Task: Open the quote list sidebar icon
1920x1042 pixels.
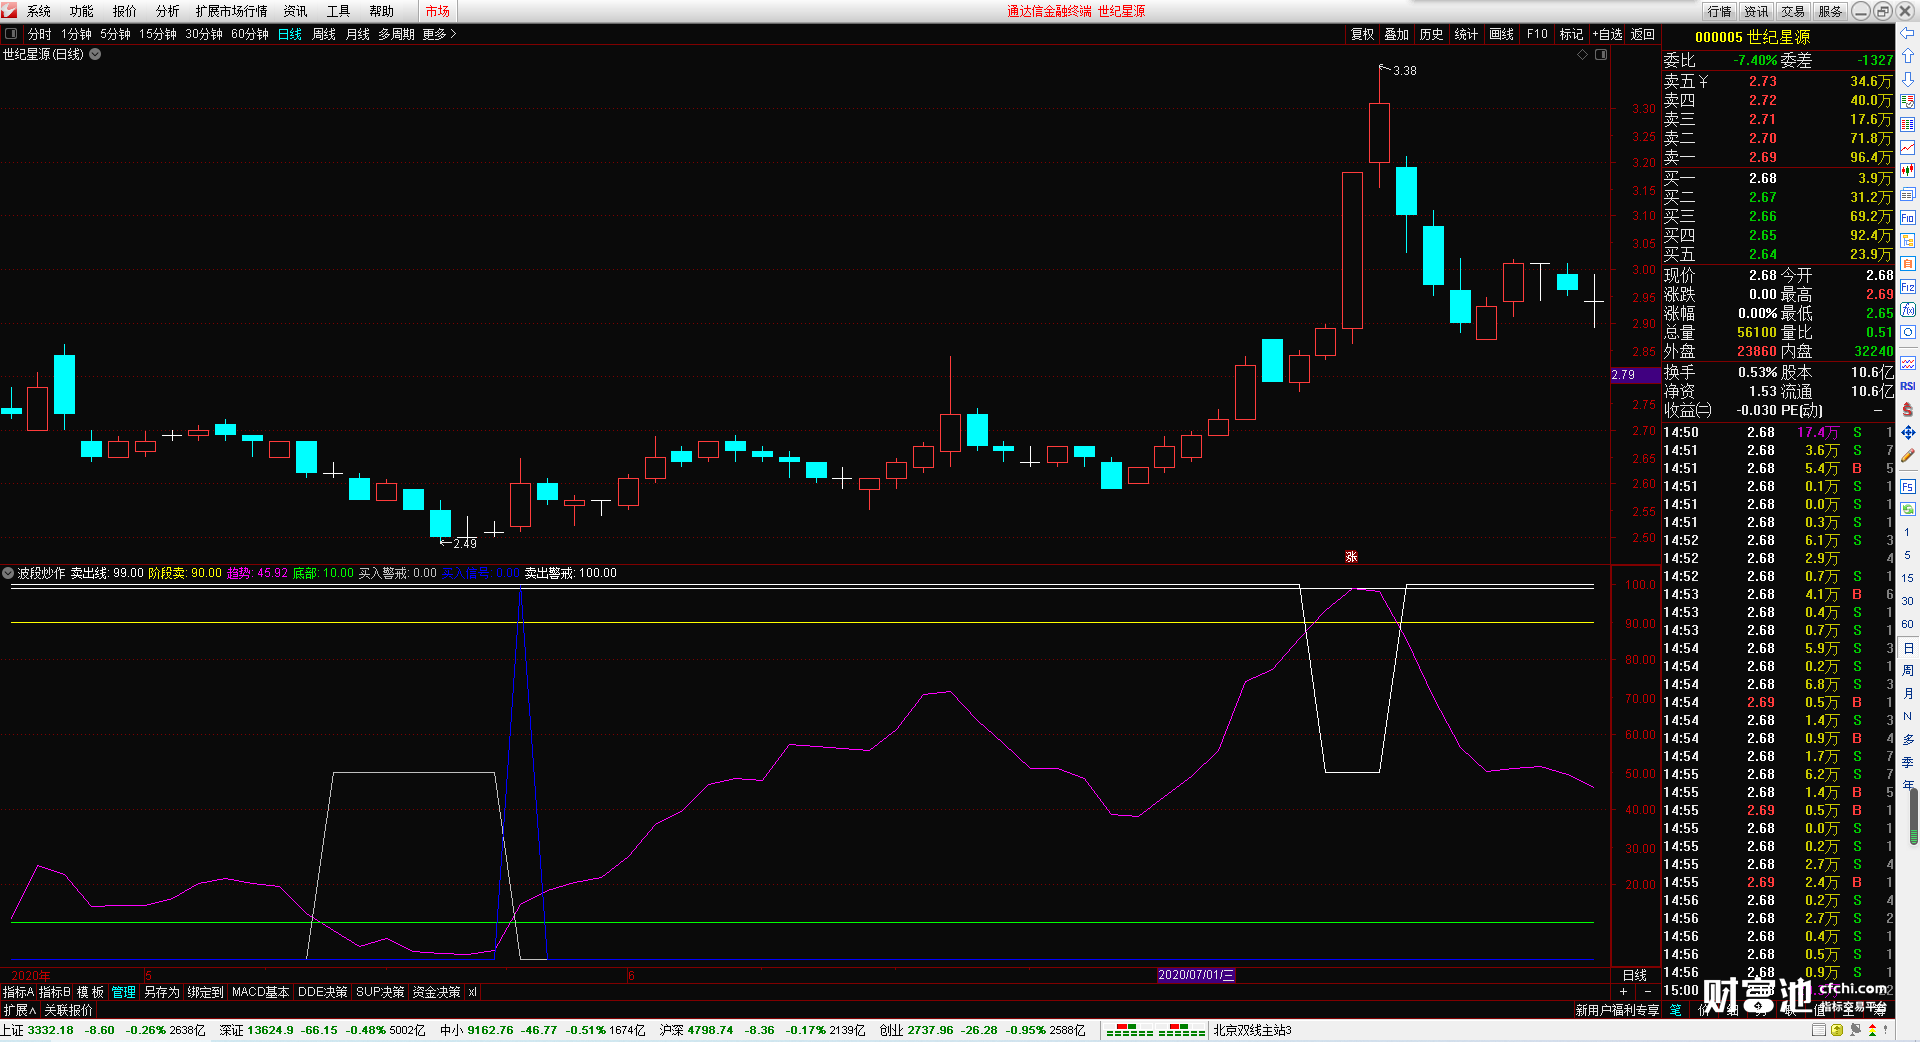Action: coord(1908,102)
